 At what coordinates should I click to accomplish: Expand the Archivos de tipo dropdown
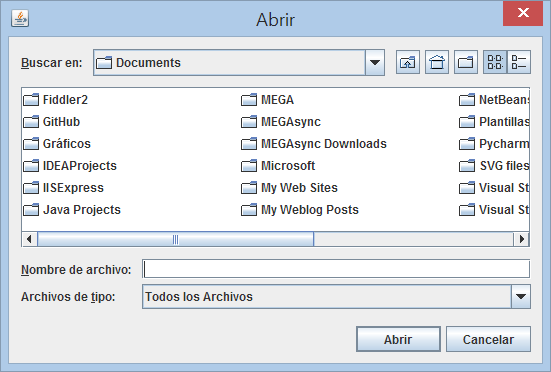(521, 296)
